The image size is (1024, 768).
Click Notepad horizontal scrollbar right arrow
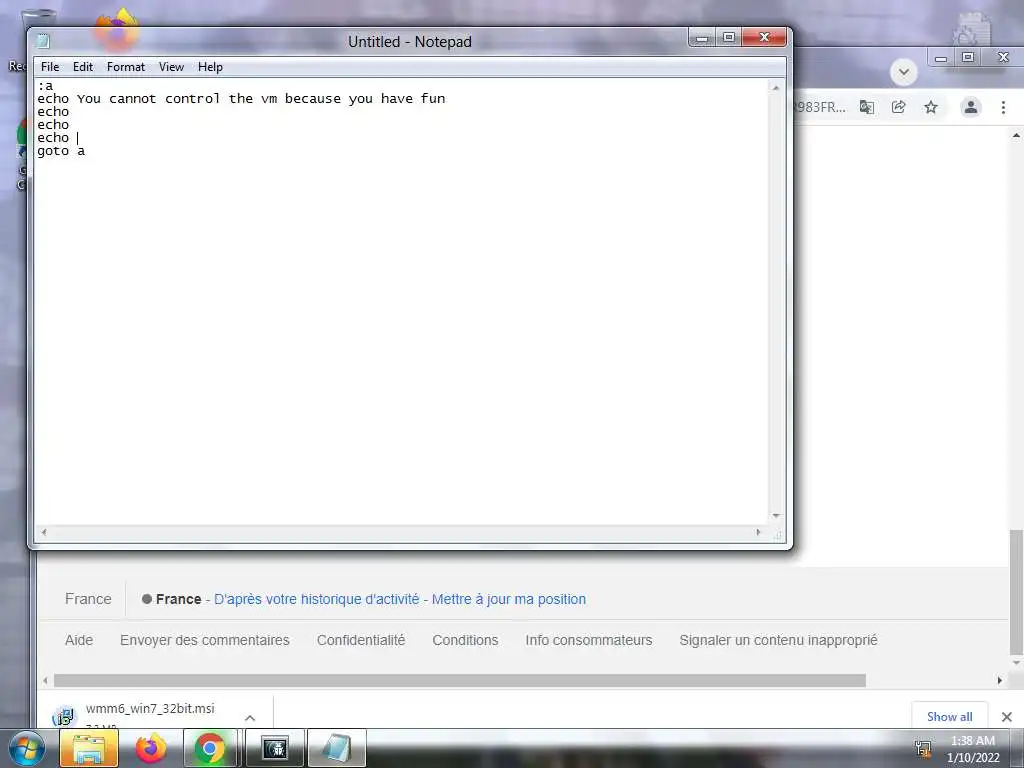(758, 532)
